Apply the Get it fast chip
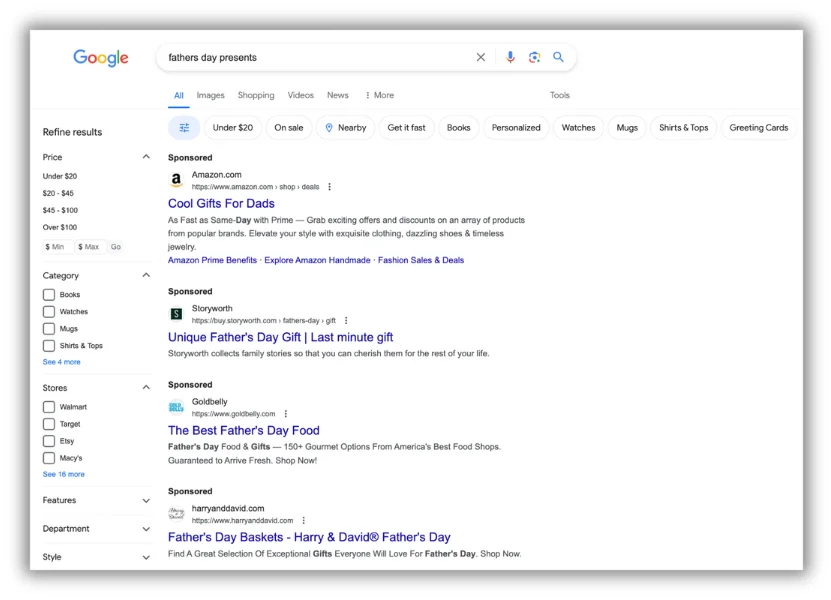 pyautogui.click(x=406, y=128)
